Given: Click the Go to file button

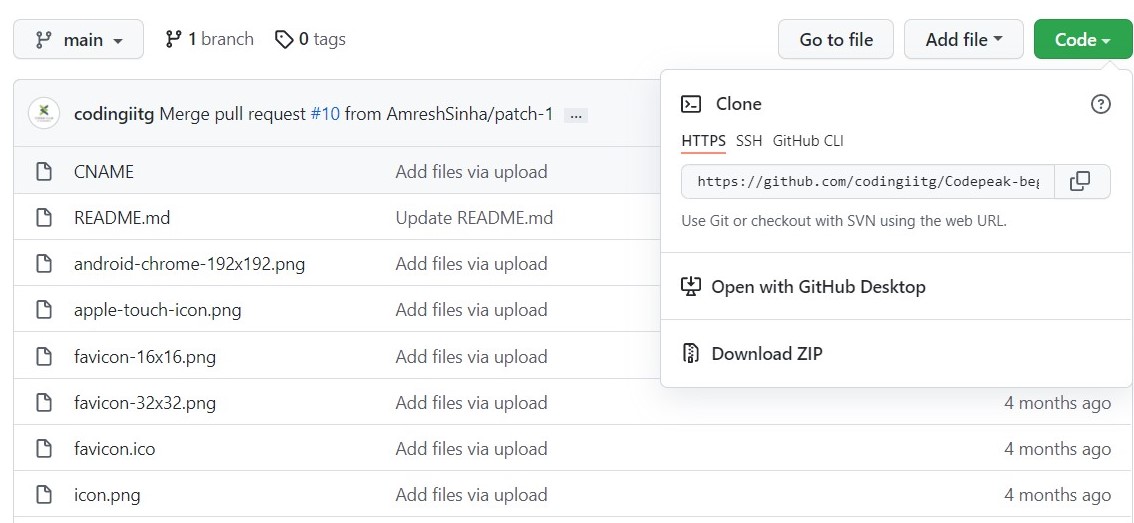Looking at the screenshot, I should [836, 40].
